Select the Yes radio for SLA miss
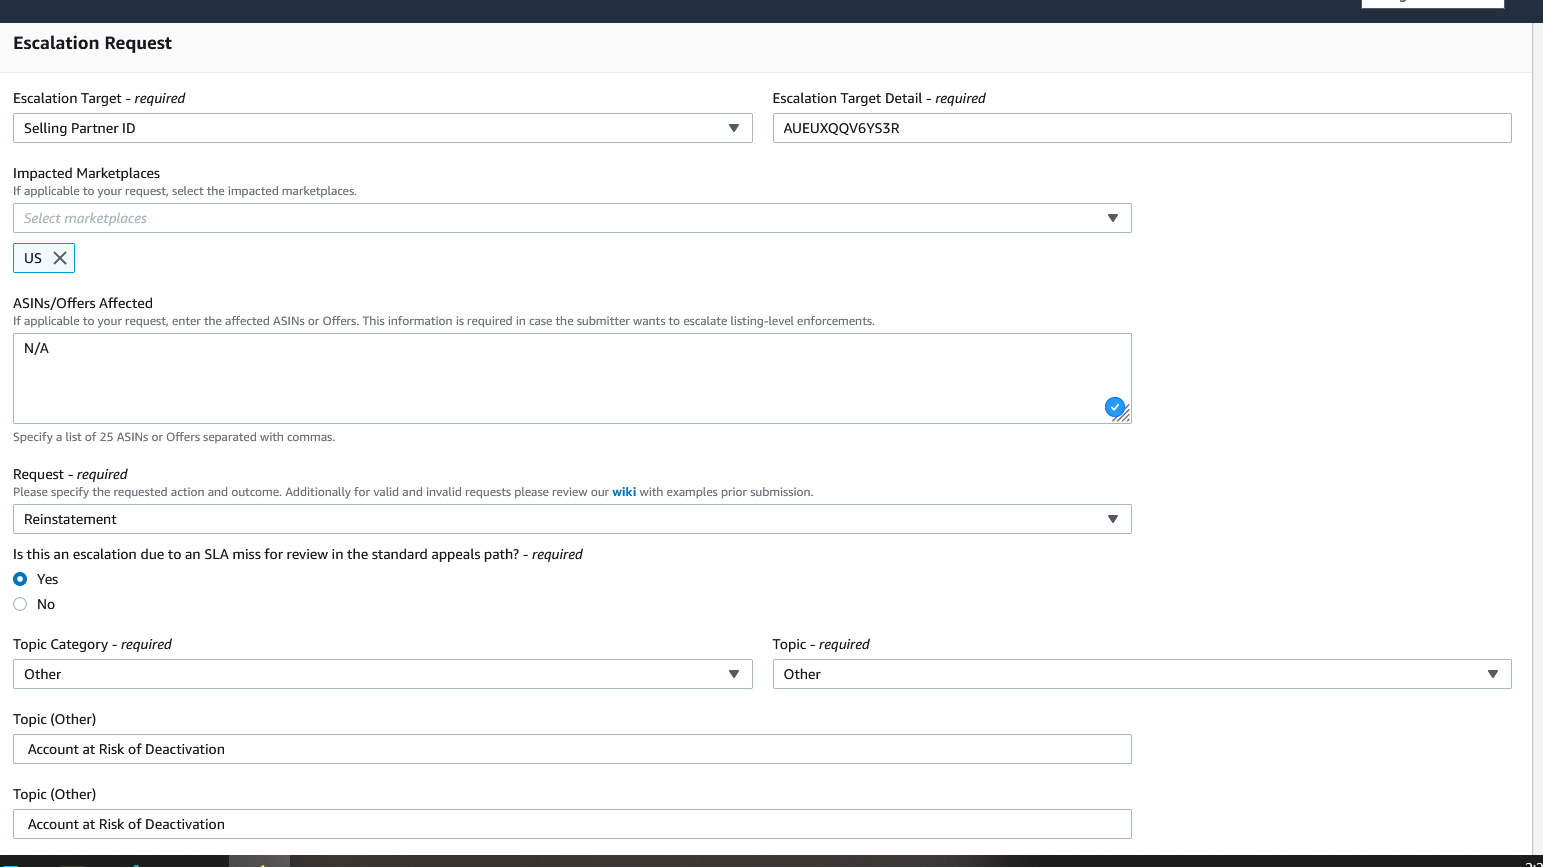1543x867 pixels. coord(20,579)
